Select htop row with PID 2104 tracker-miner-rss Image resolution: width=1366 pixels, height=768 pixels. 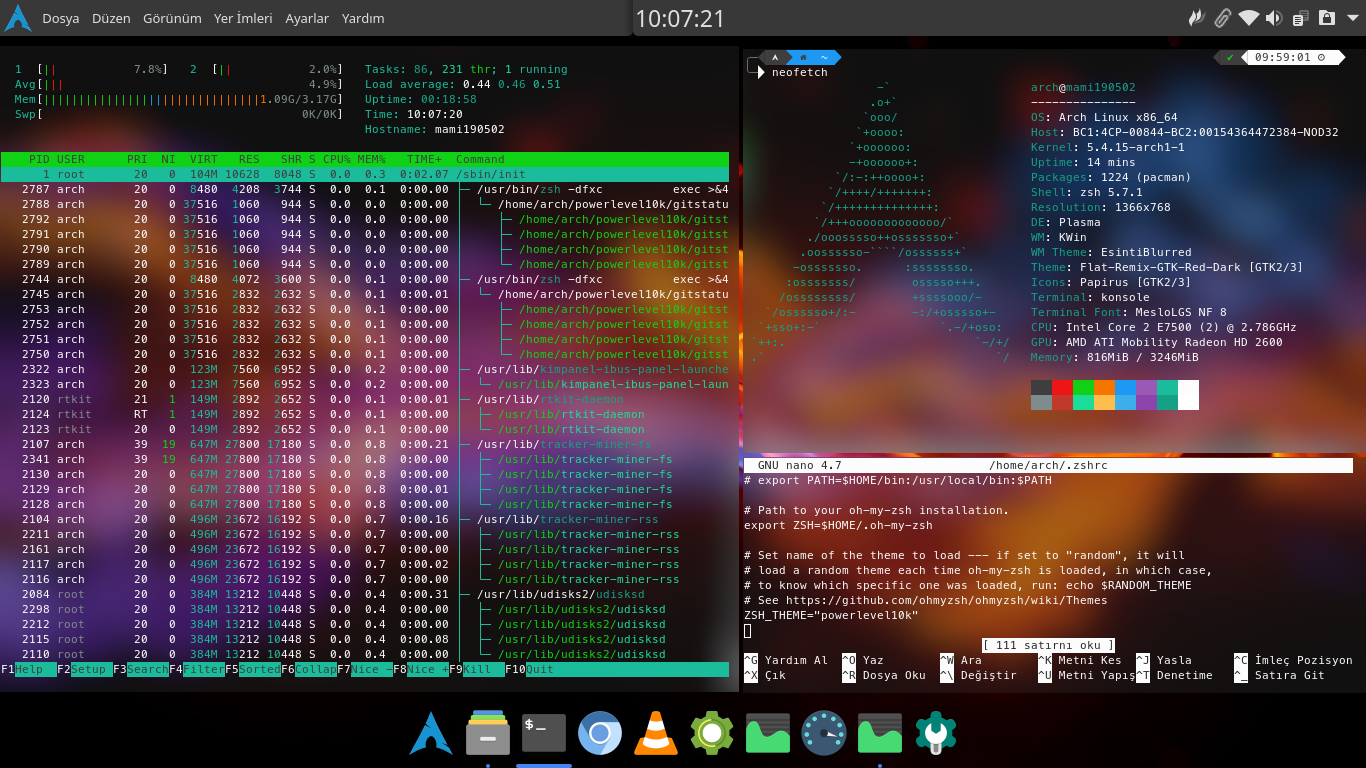point(365,519)
